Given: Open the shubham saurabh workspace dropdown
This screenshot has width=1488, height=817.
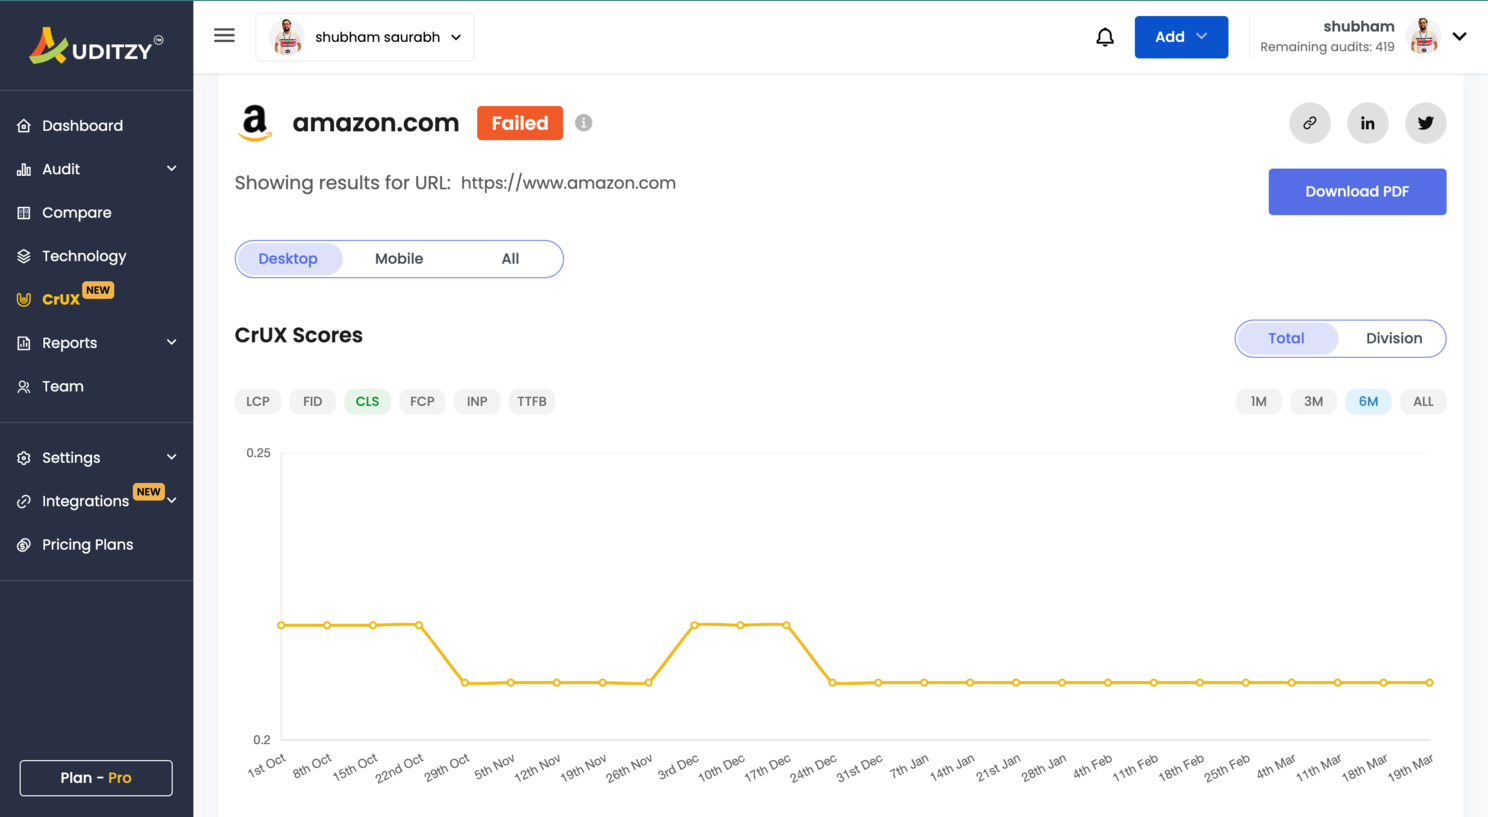Looking at the screenshot, I should click(x=365, y=37).
